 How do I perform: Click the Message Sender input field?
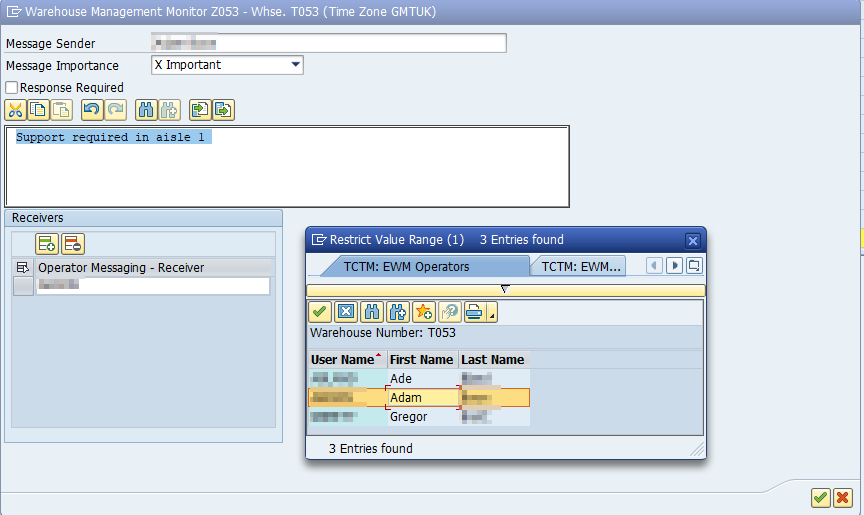(x=328, y=44)
